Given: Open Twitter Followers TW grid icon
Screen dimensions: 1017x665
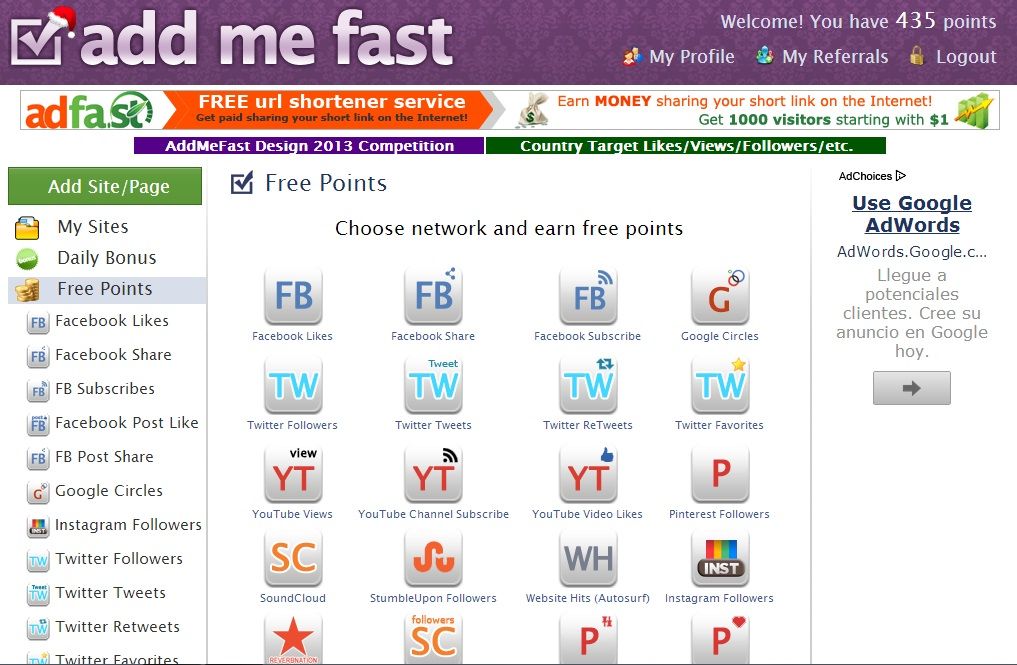Looking at the screenshot, I should [x=293, y=385].
